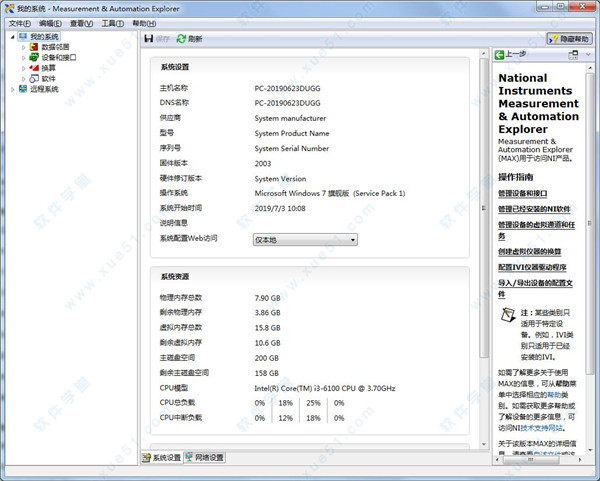Click the remaining disk value 158 GB
Image resolution: width=600 pixels, height=481 pixels.
click(x=267, y=373)
